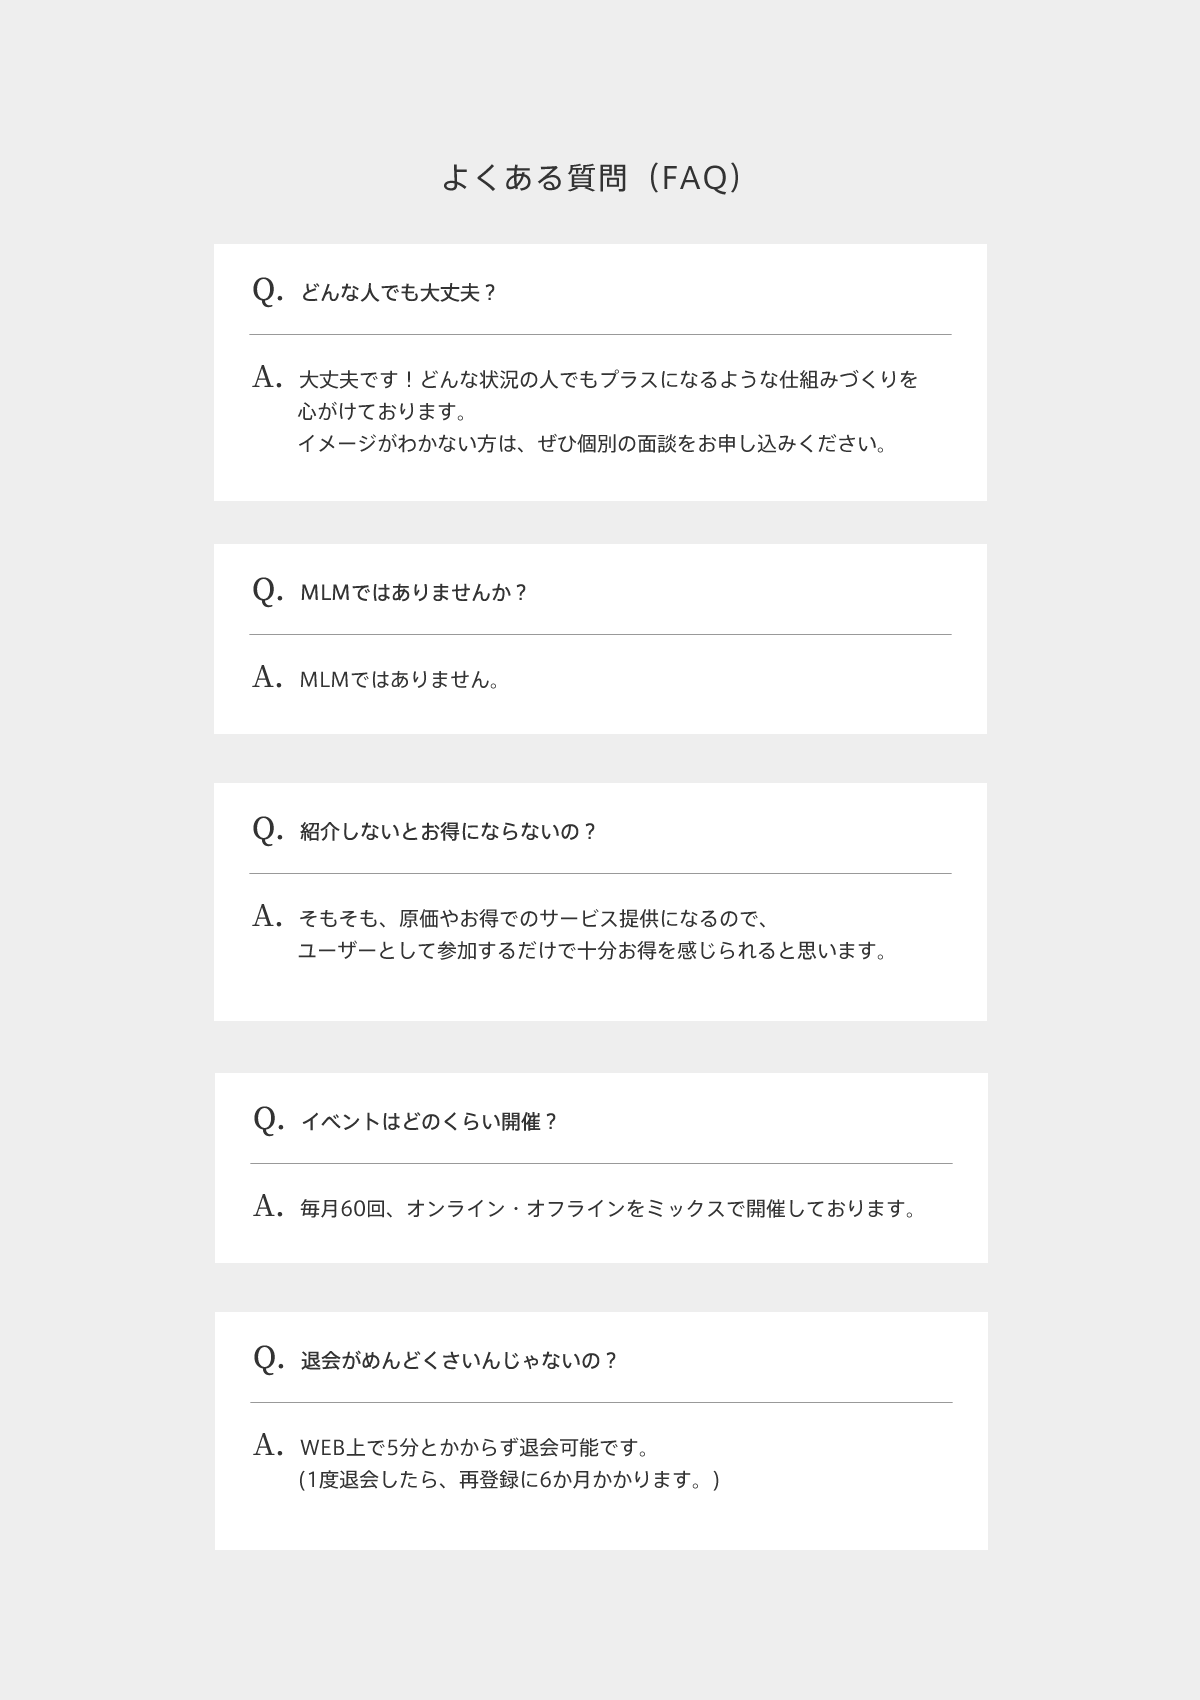Viewport: 1200px width, 1700px height.
Task: Click the answer line about 個別の面談
Action: click(593, 444)
